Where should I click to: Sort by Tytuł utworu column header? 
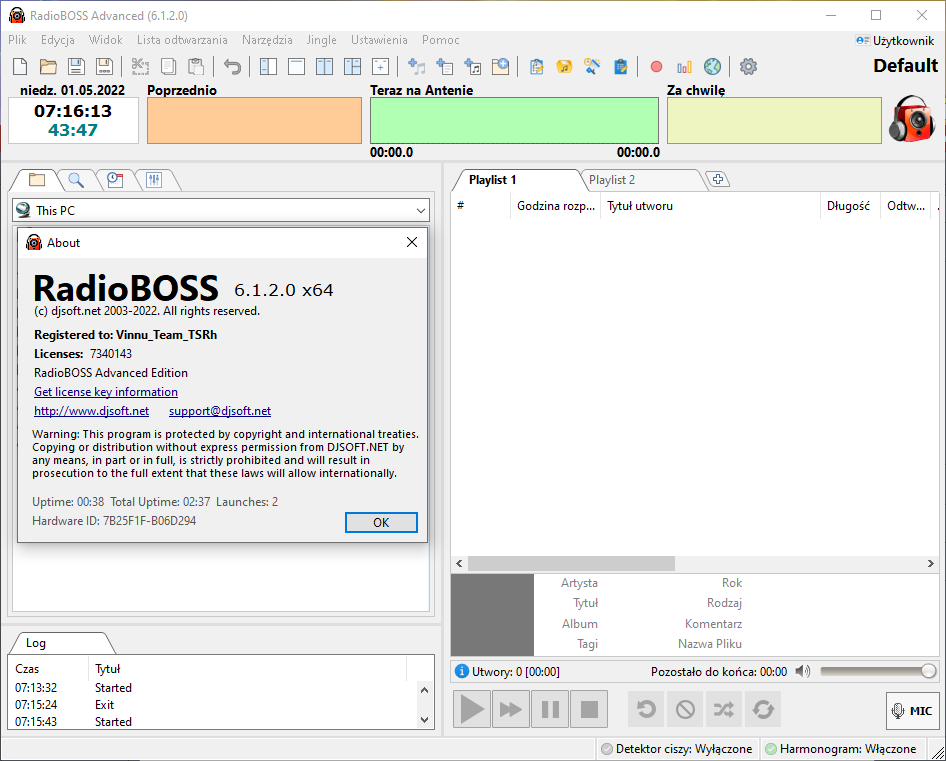pyautogui.click(x=710, y=206)
